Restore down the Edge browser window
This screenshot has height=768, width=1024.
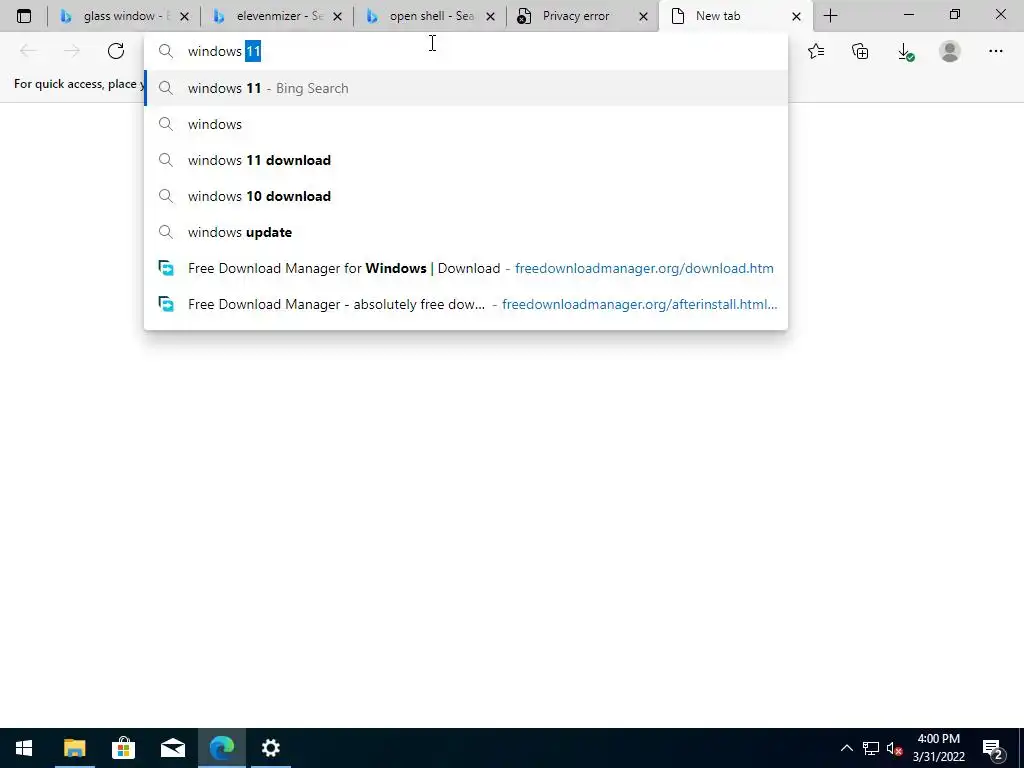955,15
